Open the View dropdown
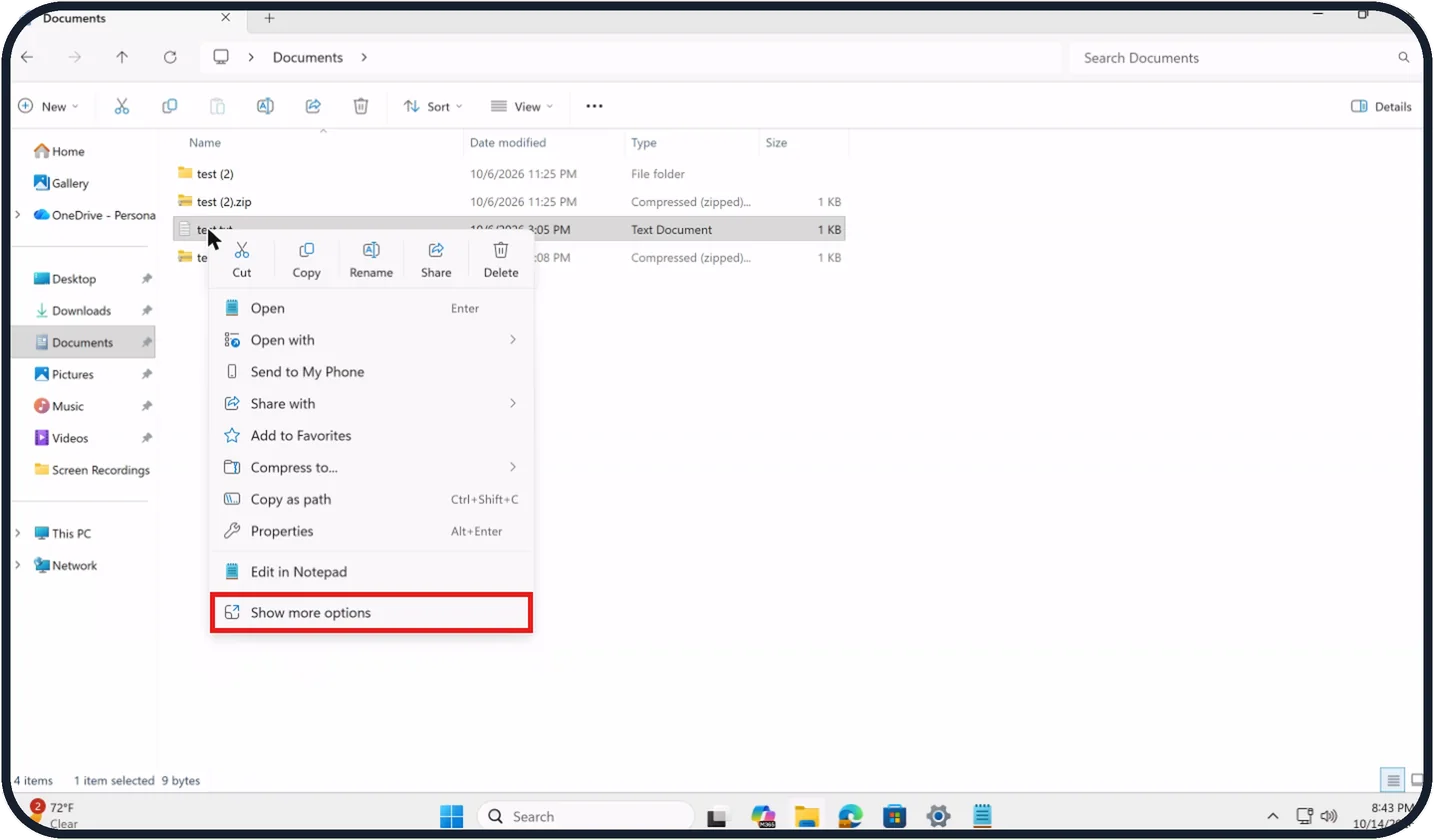 [x=523, y=106]
